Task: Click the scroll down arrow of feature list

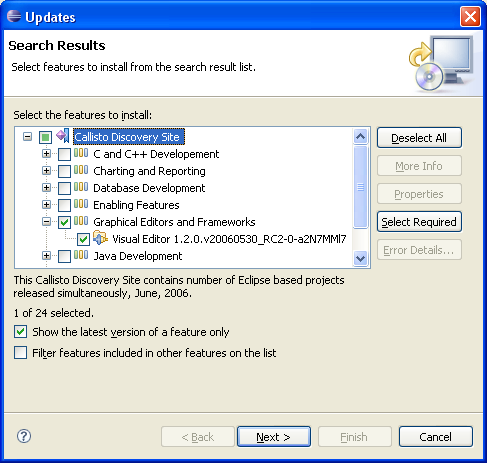Action: (x=360, y=258)
